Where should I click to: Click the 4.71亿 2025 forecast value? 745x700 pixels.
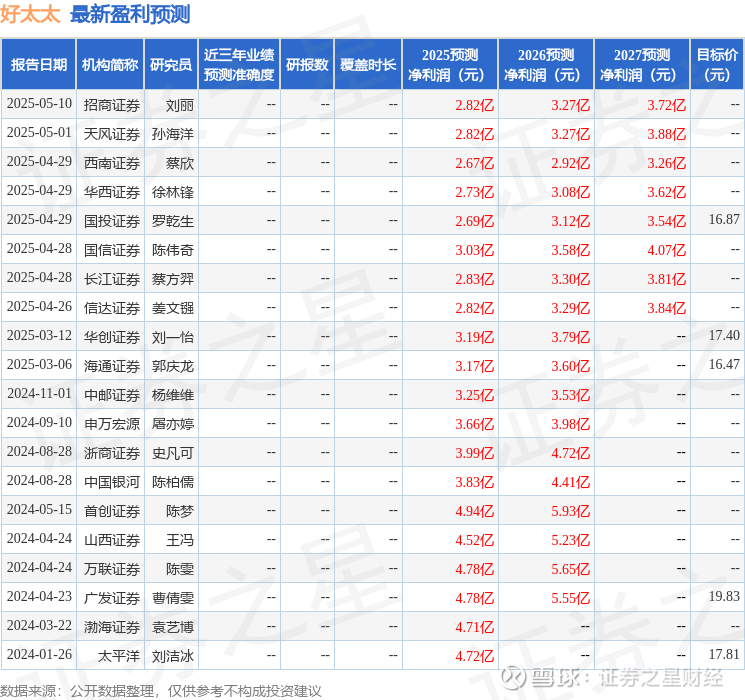474,627
